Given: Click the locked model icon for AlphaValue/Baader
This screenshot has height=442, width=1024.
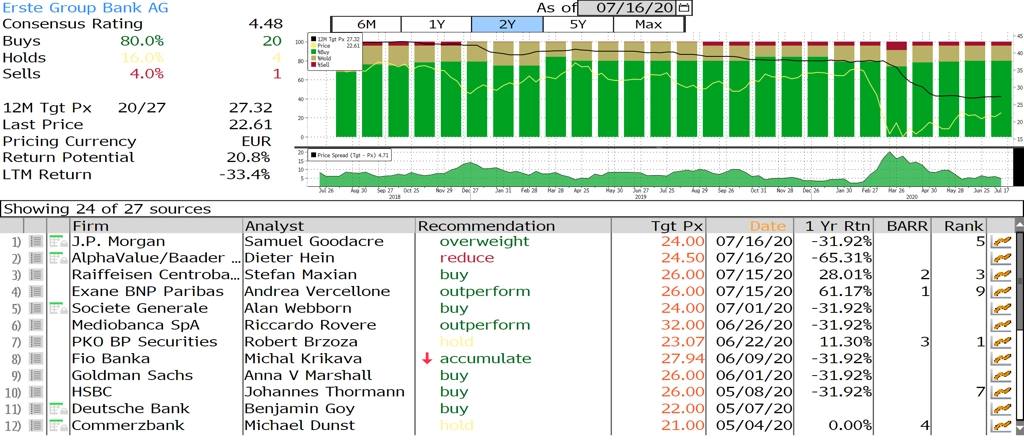Looking at the screenshot, I should click(58, 259).
